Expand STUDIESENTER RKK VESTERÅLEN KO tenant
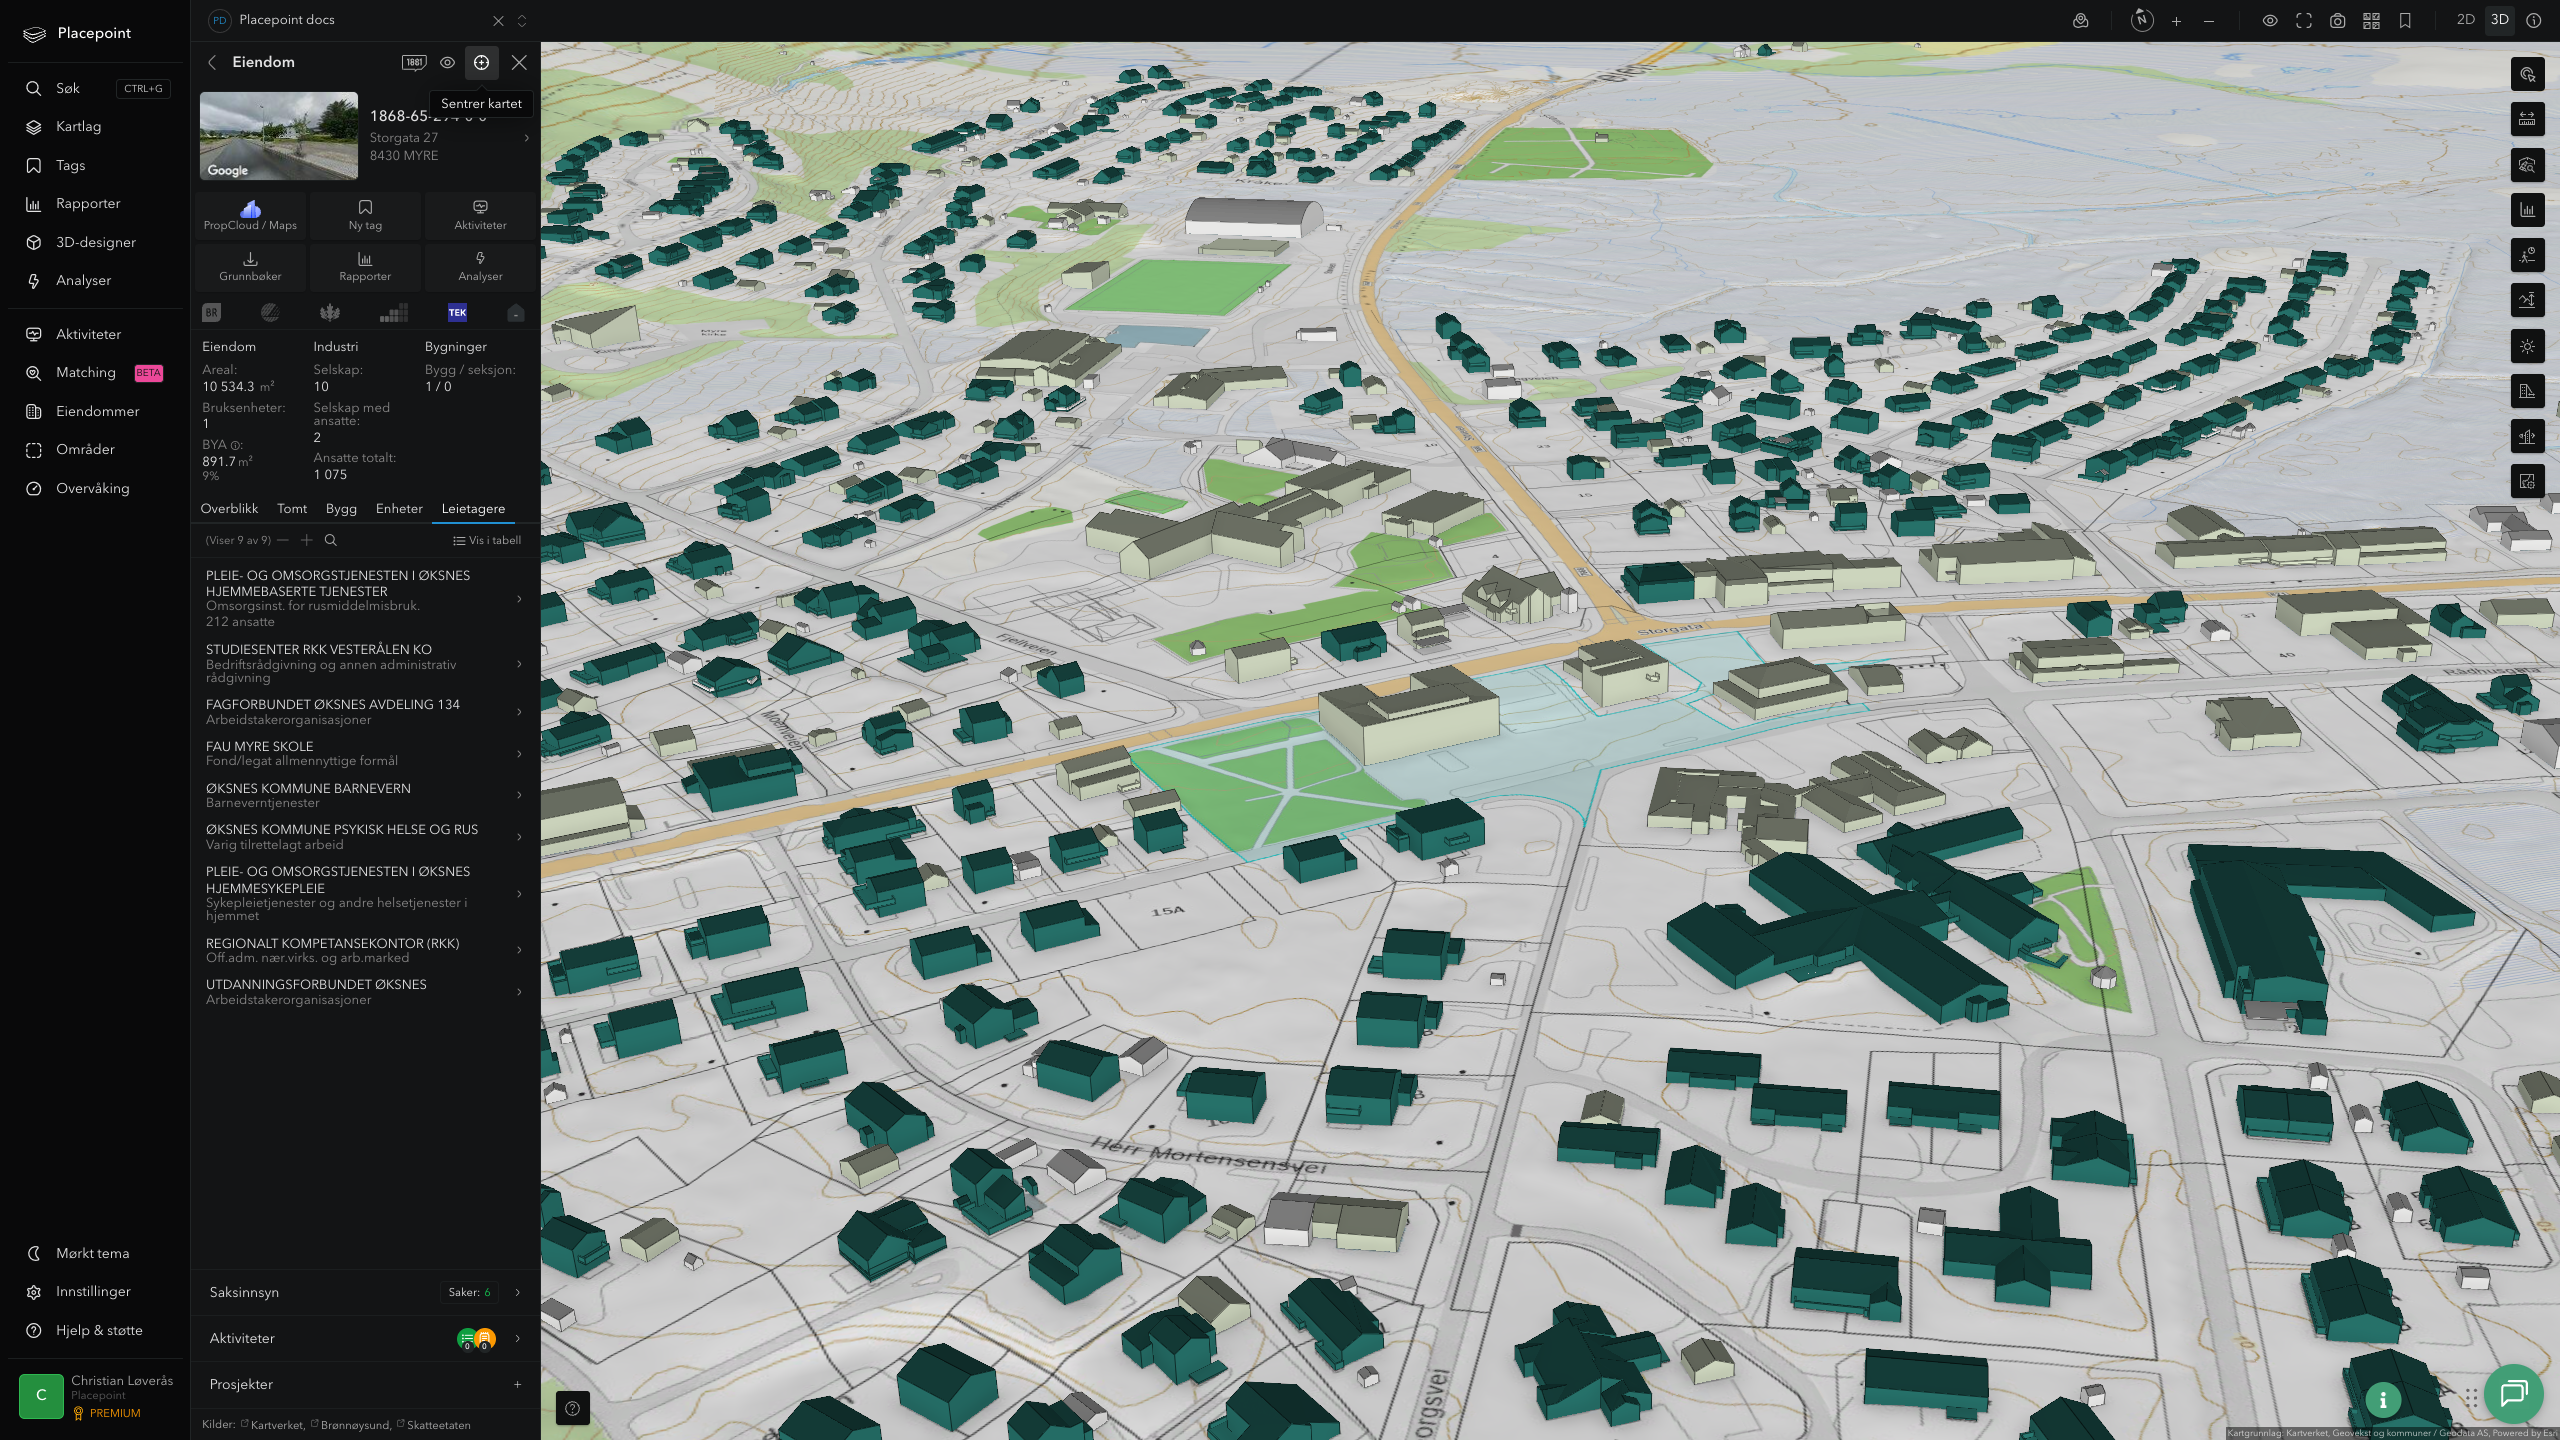 [x=365, y=663]
